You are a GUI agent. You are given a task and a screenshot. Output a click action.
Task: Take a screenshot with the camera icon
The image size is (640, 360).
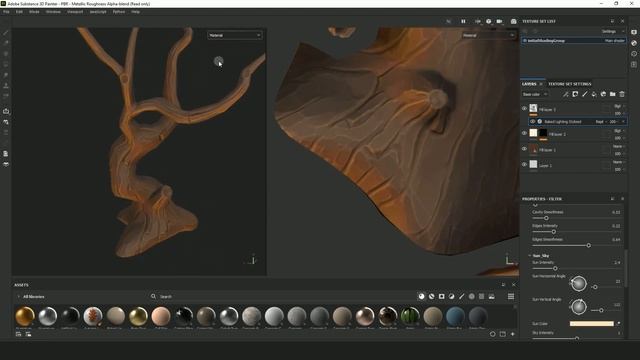513,21
